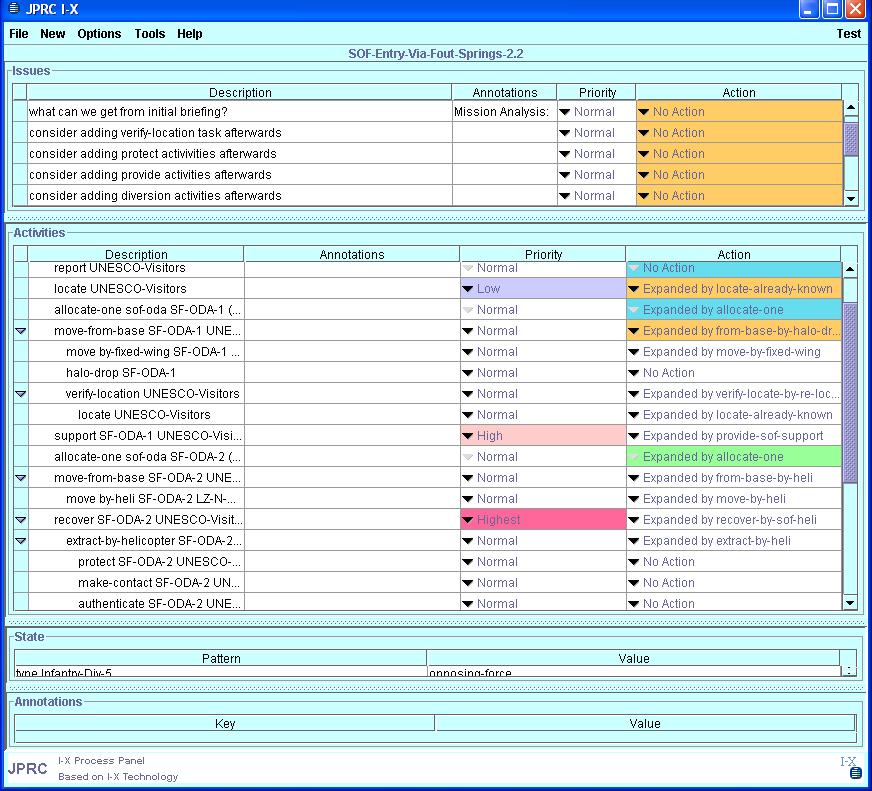Image resolution: width=872 pixels, height=791 pixels.
Task: Click the green Expanded by allocate-one action cell
Action: click(x=733, y=457)
